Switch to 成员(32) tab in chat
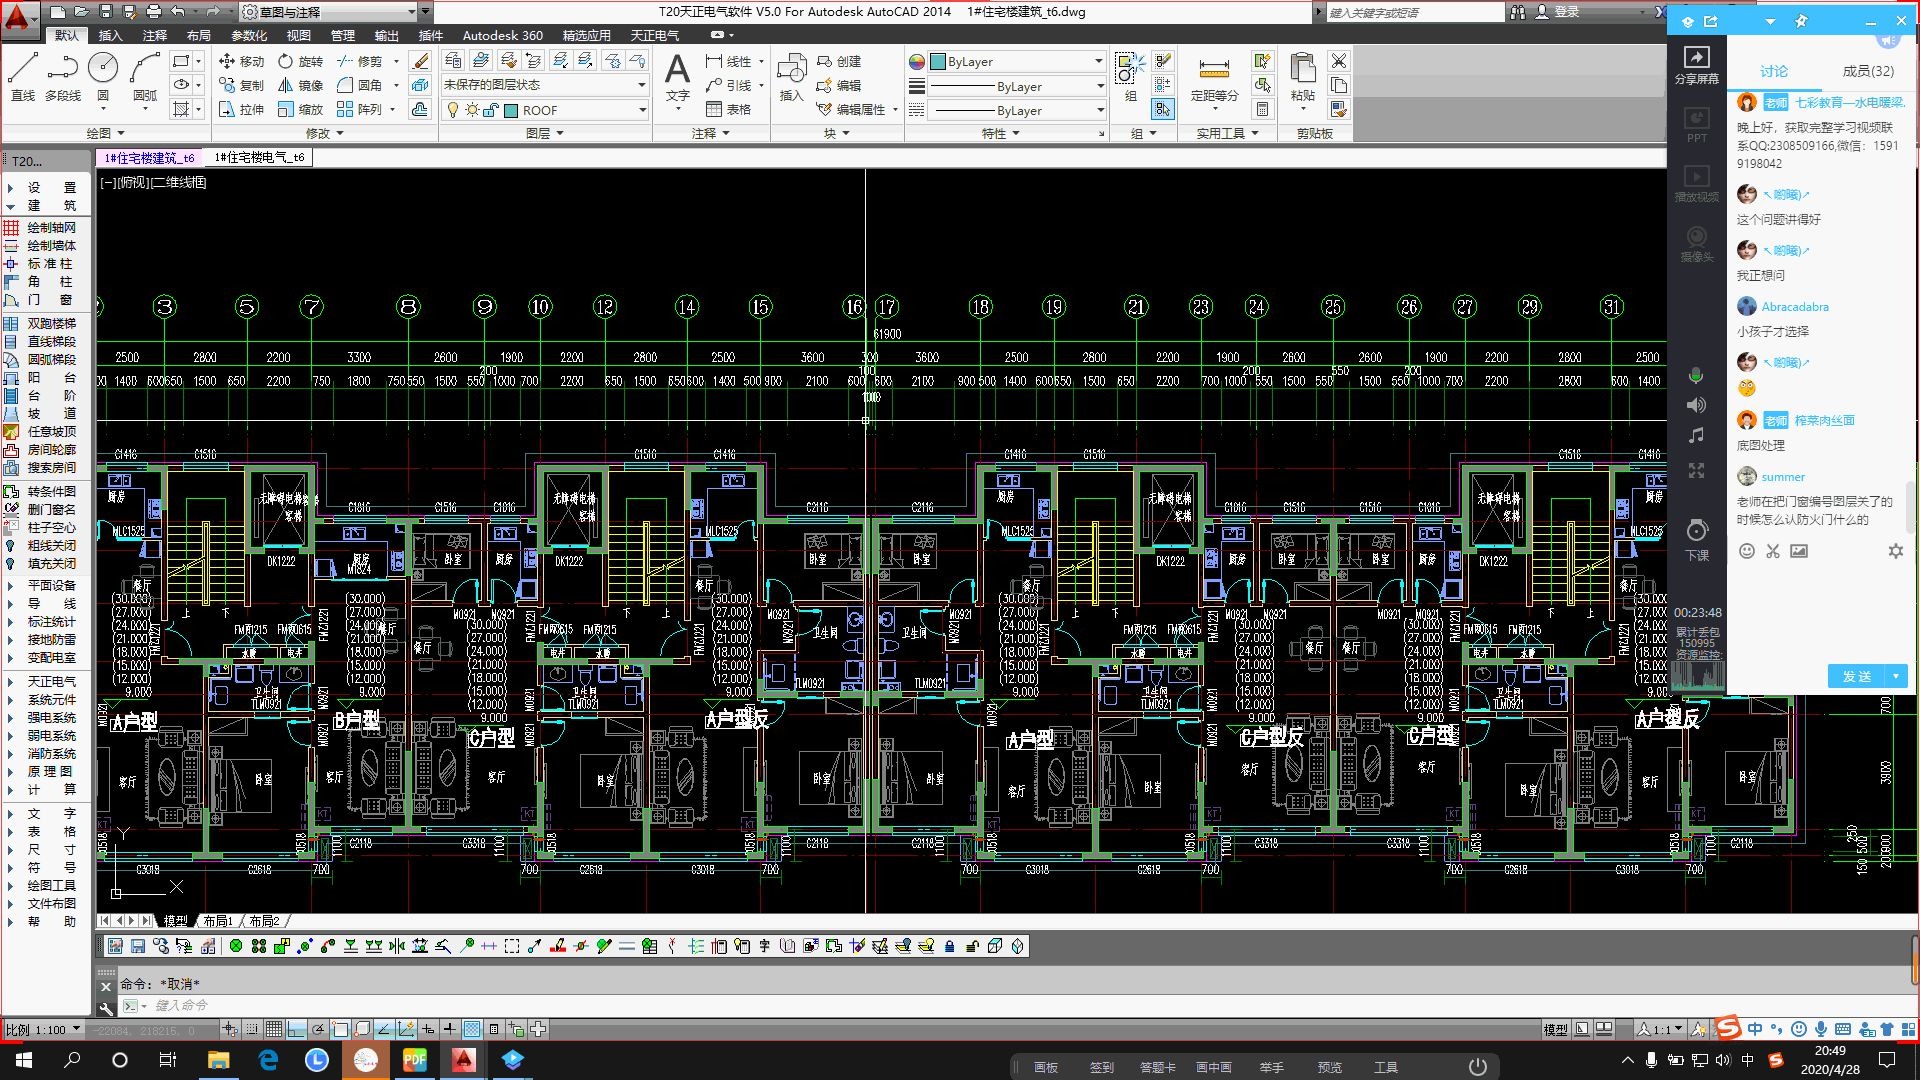The image size is (1920, 1080). pyautogui.click(x=1868, y=71)
